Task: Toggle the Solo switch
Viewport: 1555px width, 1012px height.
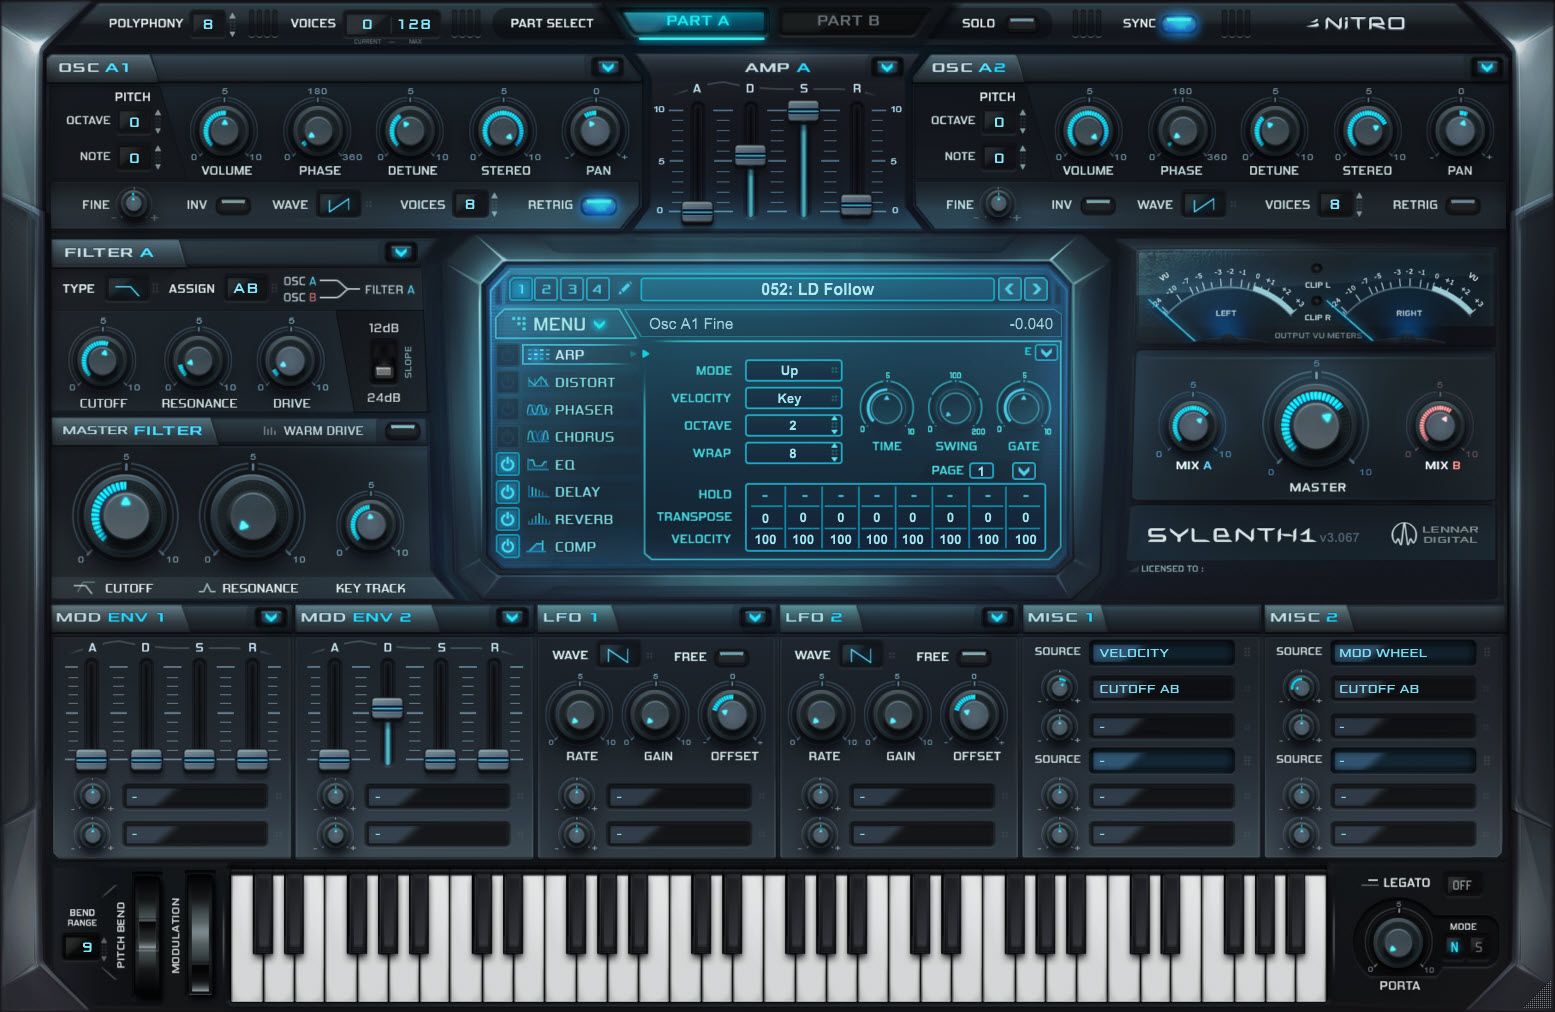Action: 1021,23
